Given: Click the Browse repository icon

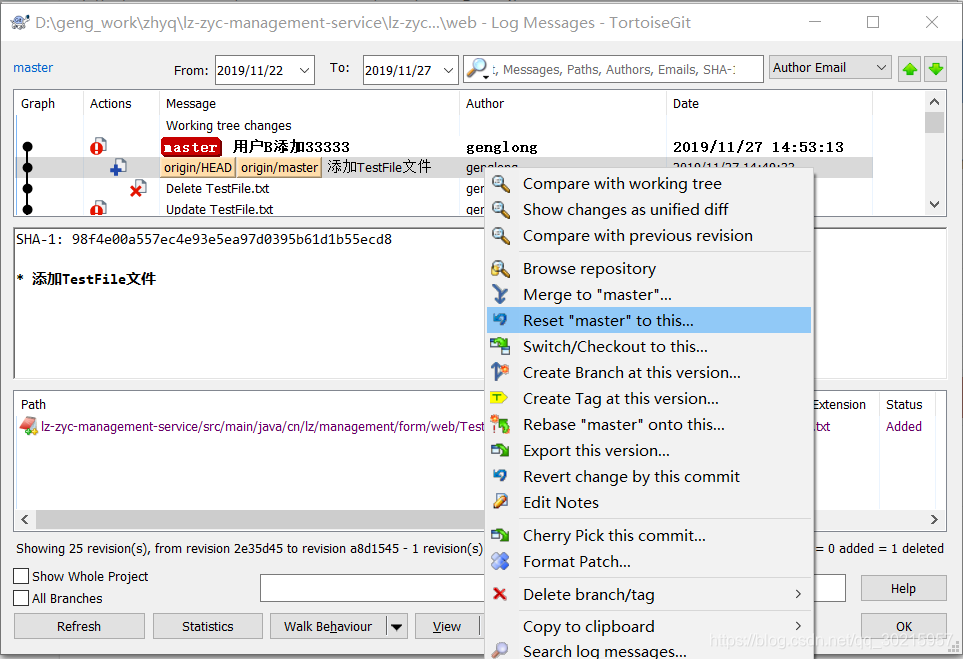Looking at the screenshot, I should click(501, 268).
